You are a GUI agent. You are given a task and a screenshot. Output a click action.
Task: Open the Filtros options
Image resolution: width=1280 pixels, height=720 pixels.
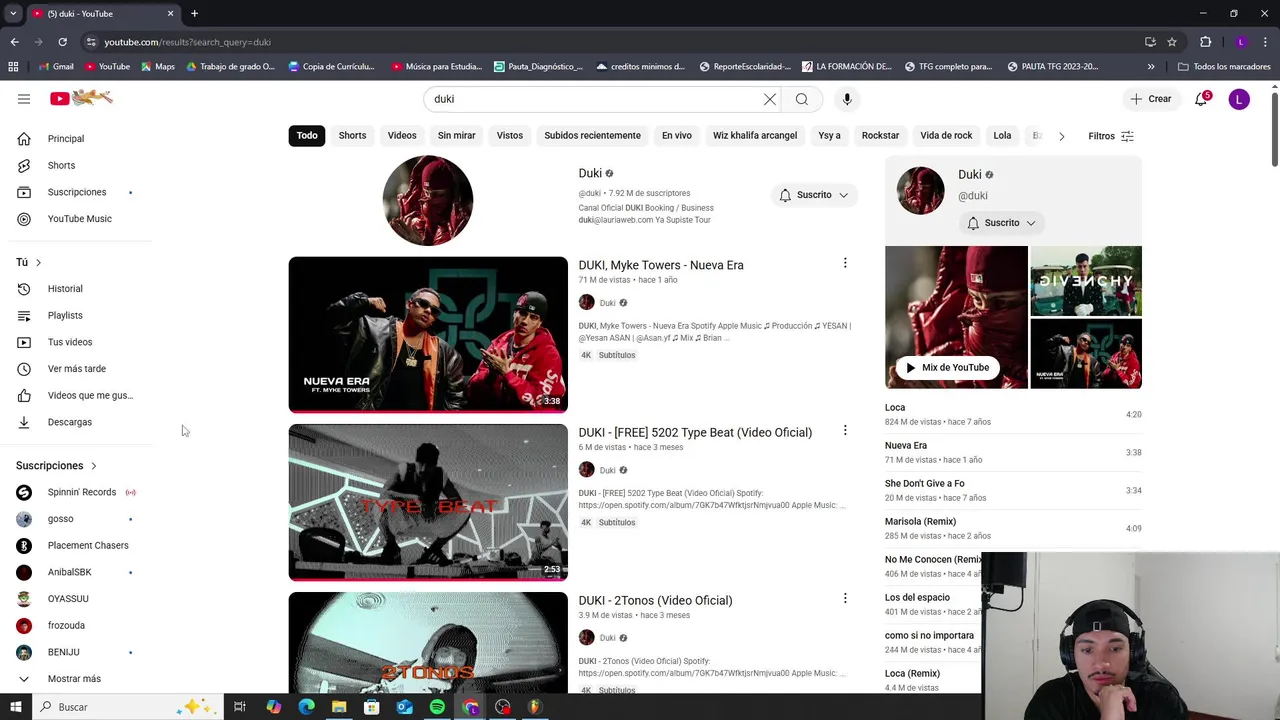click(1111, 136)
